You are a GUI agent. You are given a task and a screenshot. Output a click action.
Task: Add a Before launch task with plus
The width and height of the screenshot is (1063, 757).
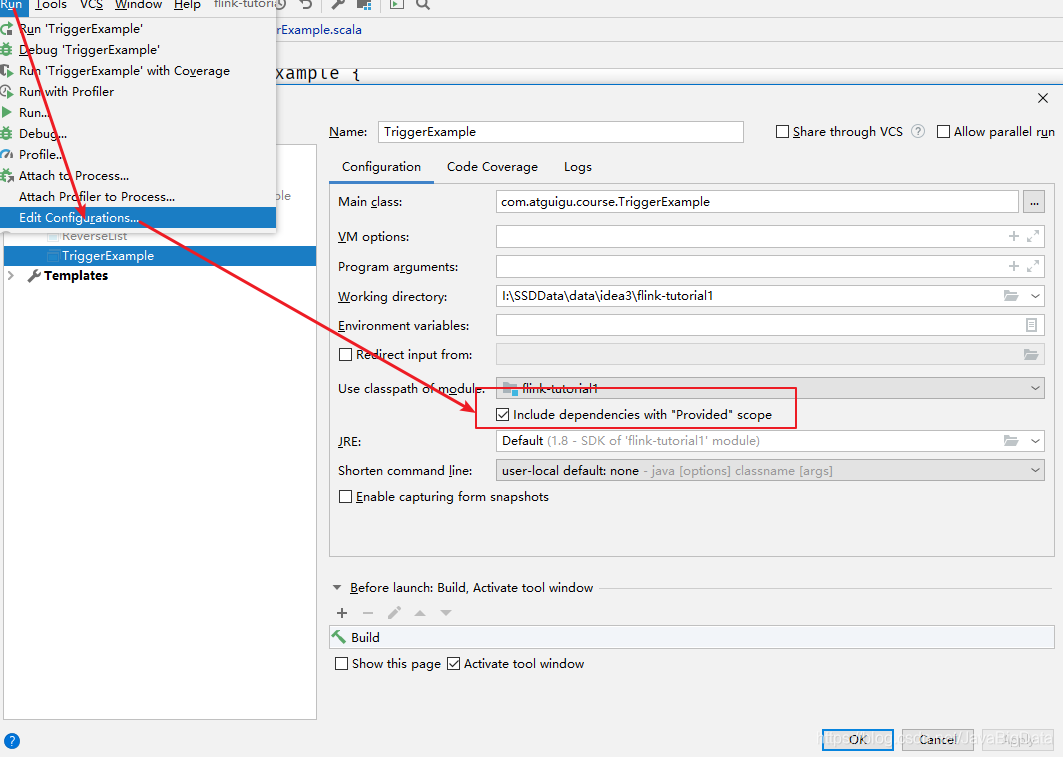click(342, 613)
